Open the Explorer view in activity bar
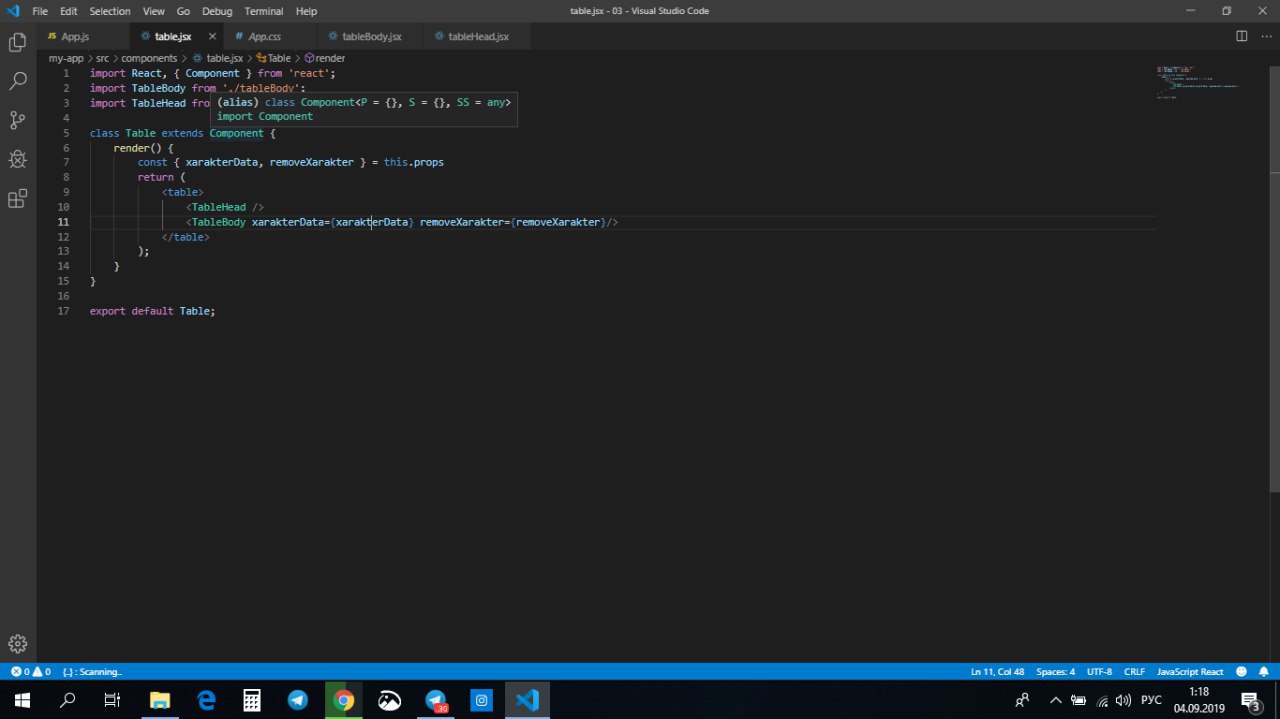1280x719 pixels. click(x=17, y=43)
